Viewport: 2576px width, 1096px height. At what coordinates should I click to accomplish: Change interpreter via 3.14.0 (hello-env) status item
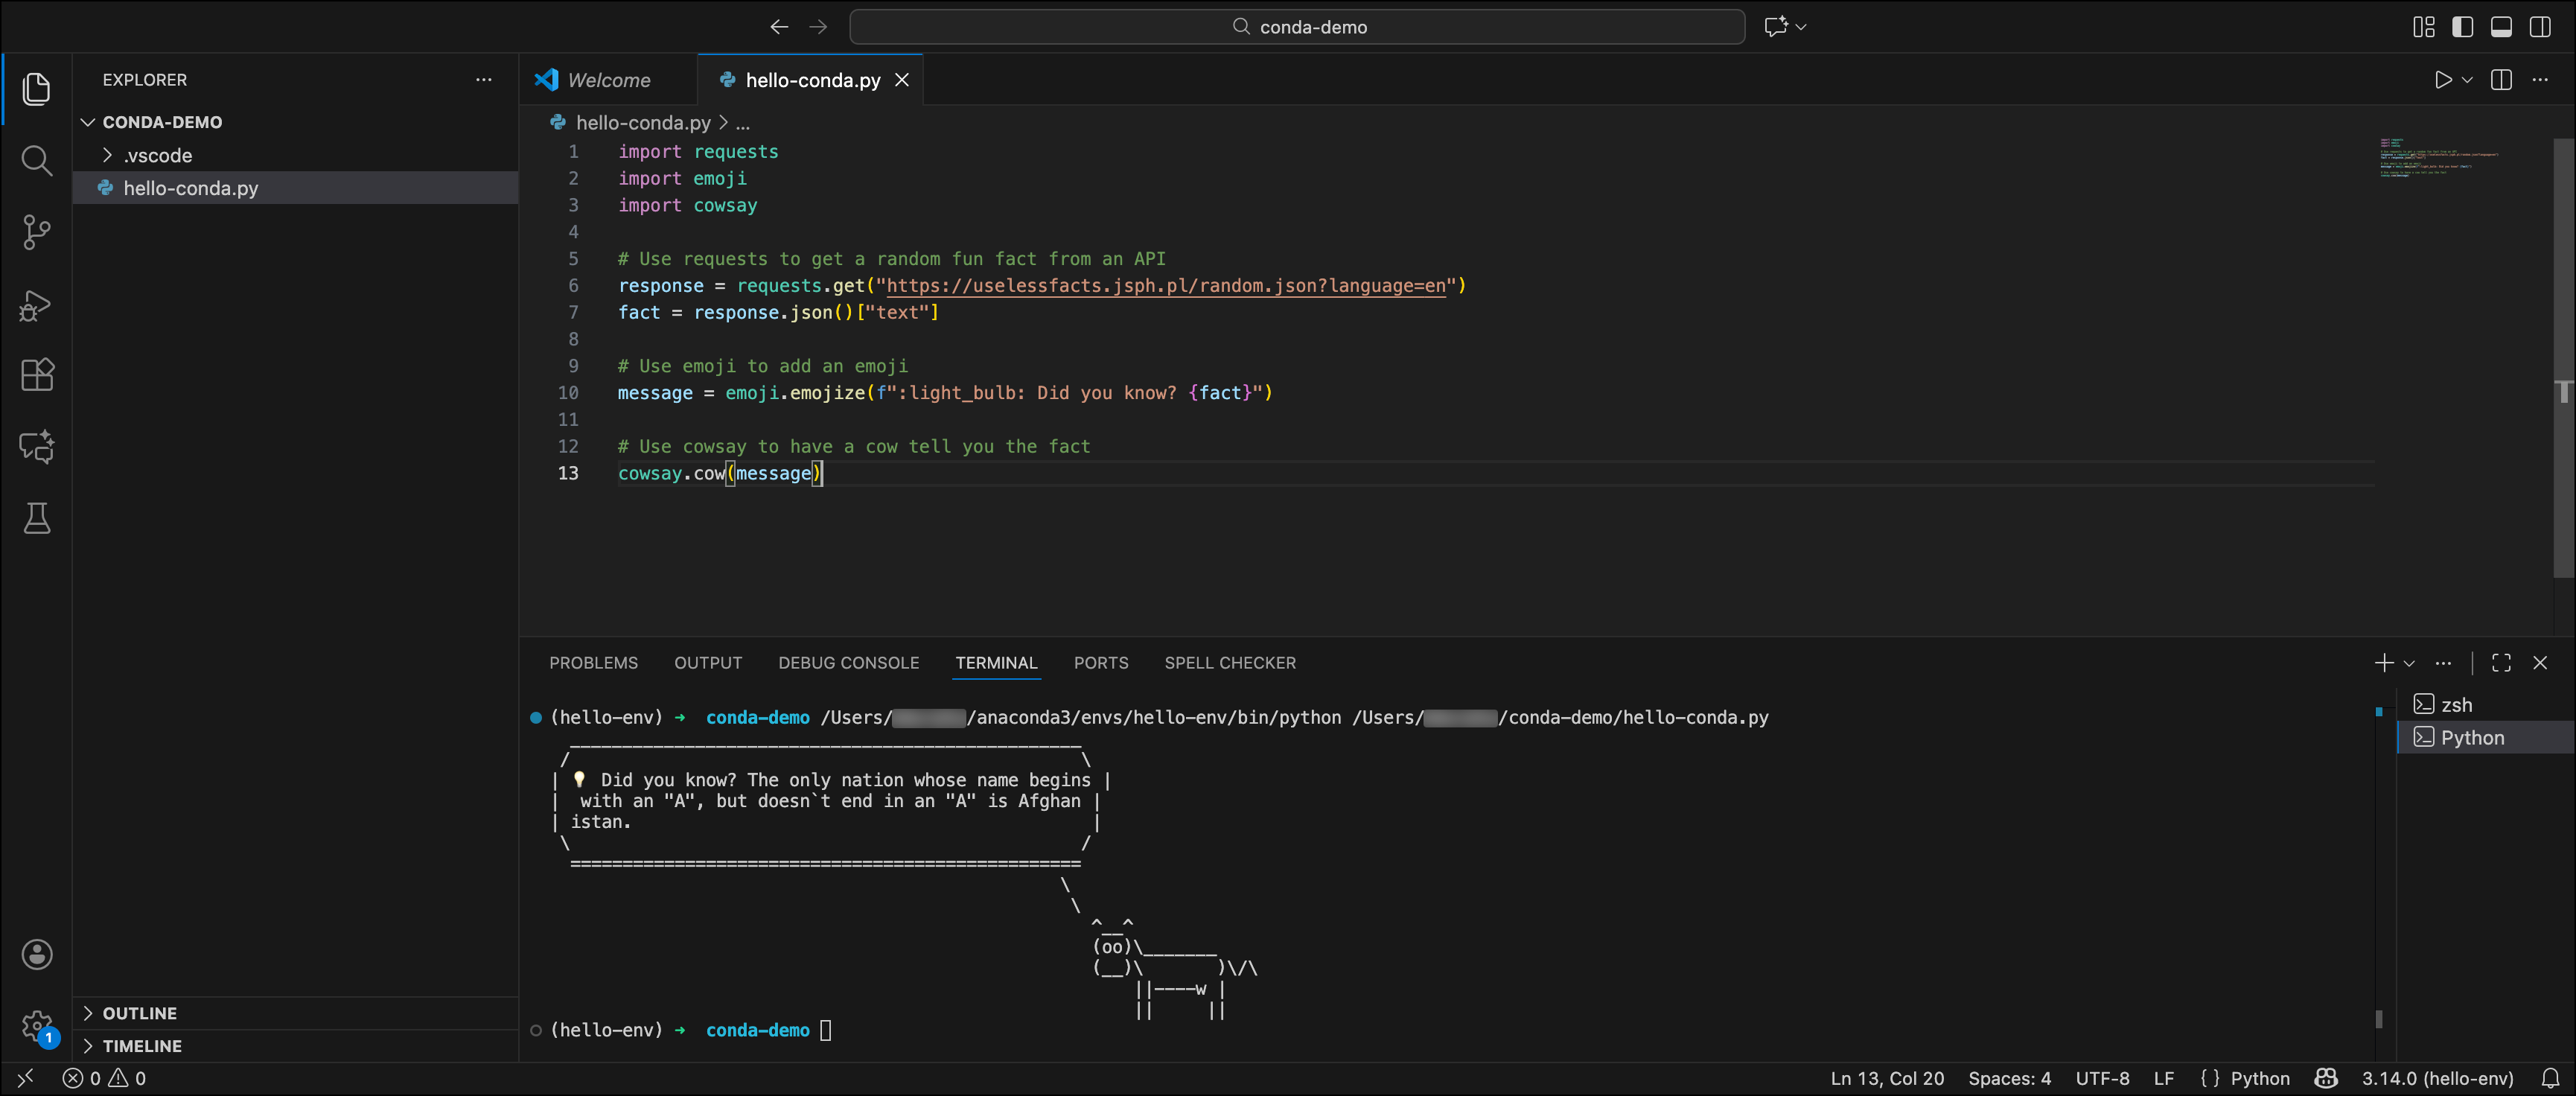pyautogui.click(x=2437, y=1079)
